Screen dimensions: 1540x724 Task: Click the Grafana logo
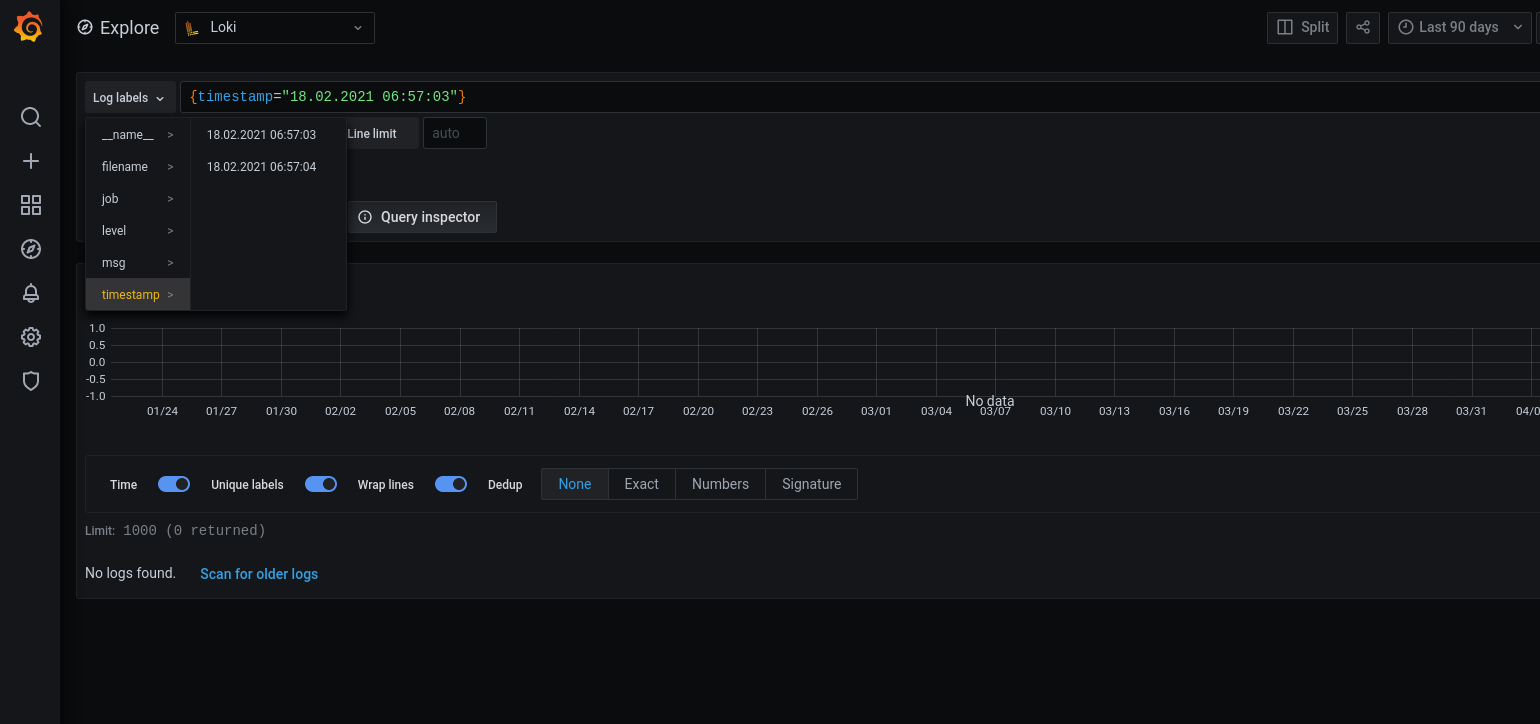[28, 27]
